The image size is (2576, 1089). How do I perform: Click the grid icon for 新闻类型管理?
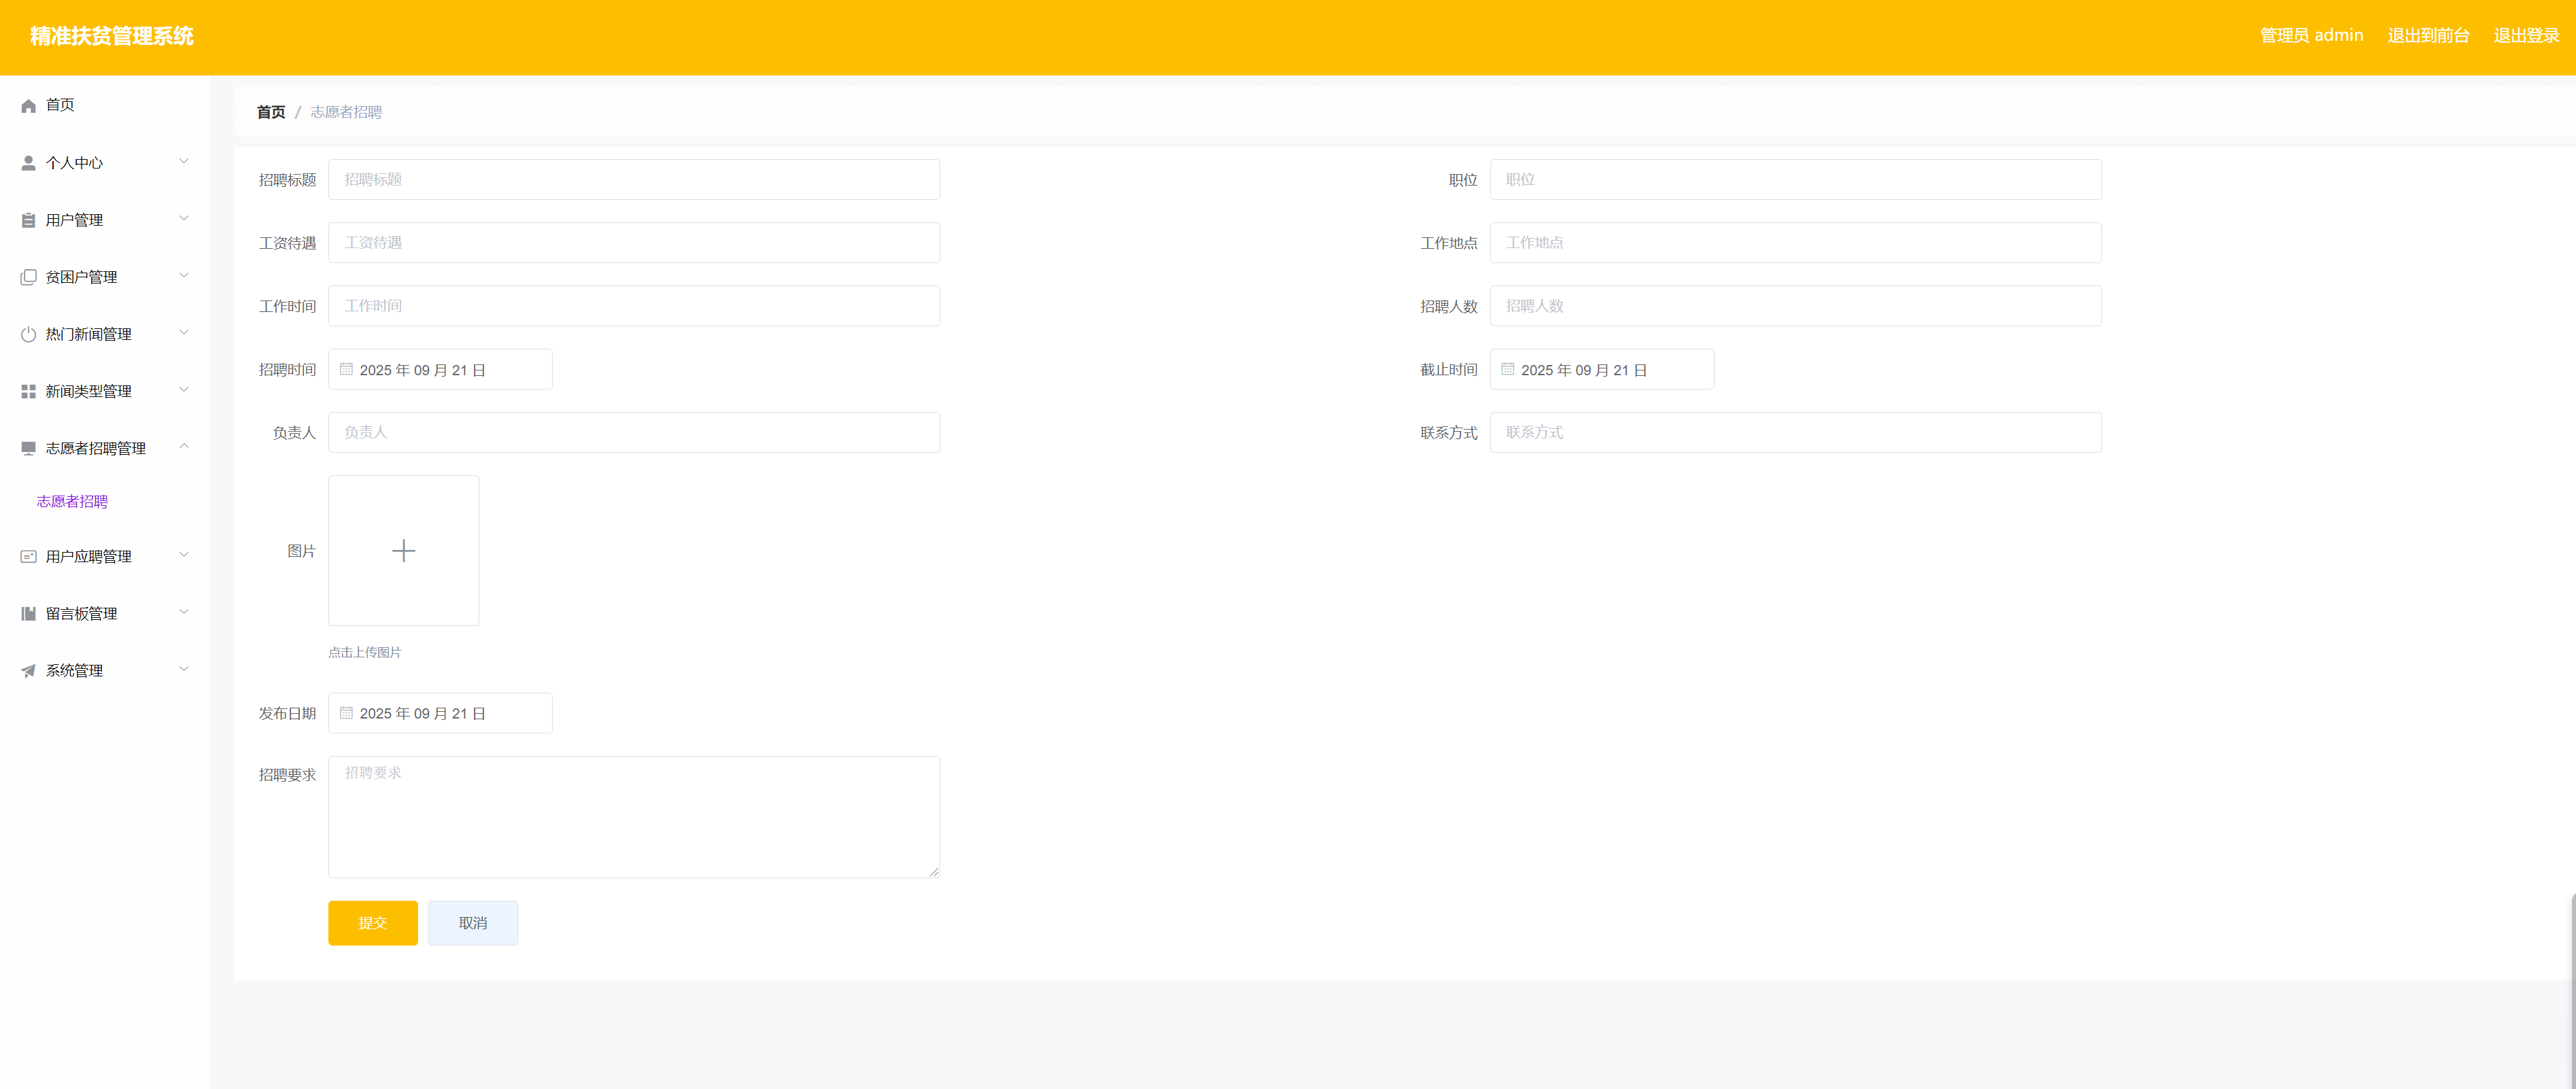28,392
